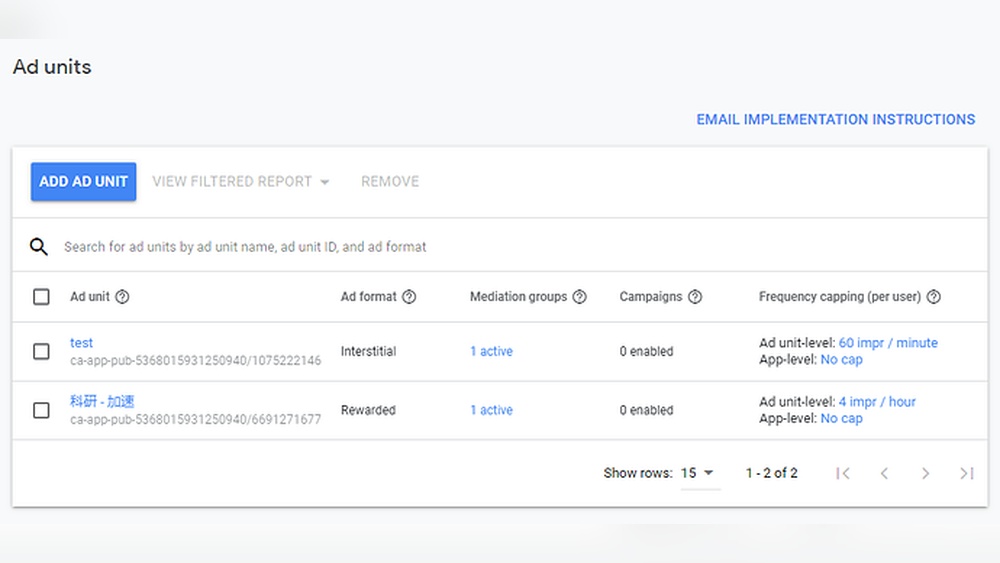
Task: Click the 1 - 2 of 2 pagination text
Action: (x=772, y=473)
